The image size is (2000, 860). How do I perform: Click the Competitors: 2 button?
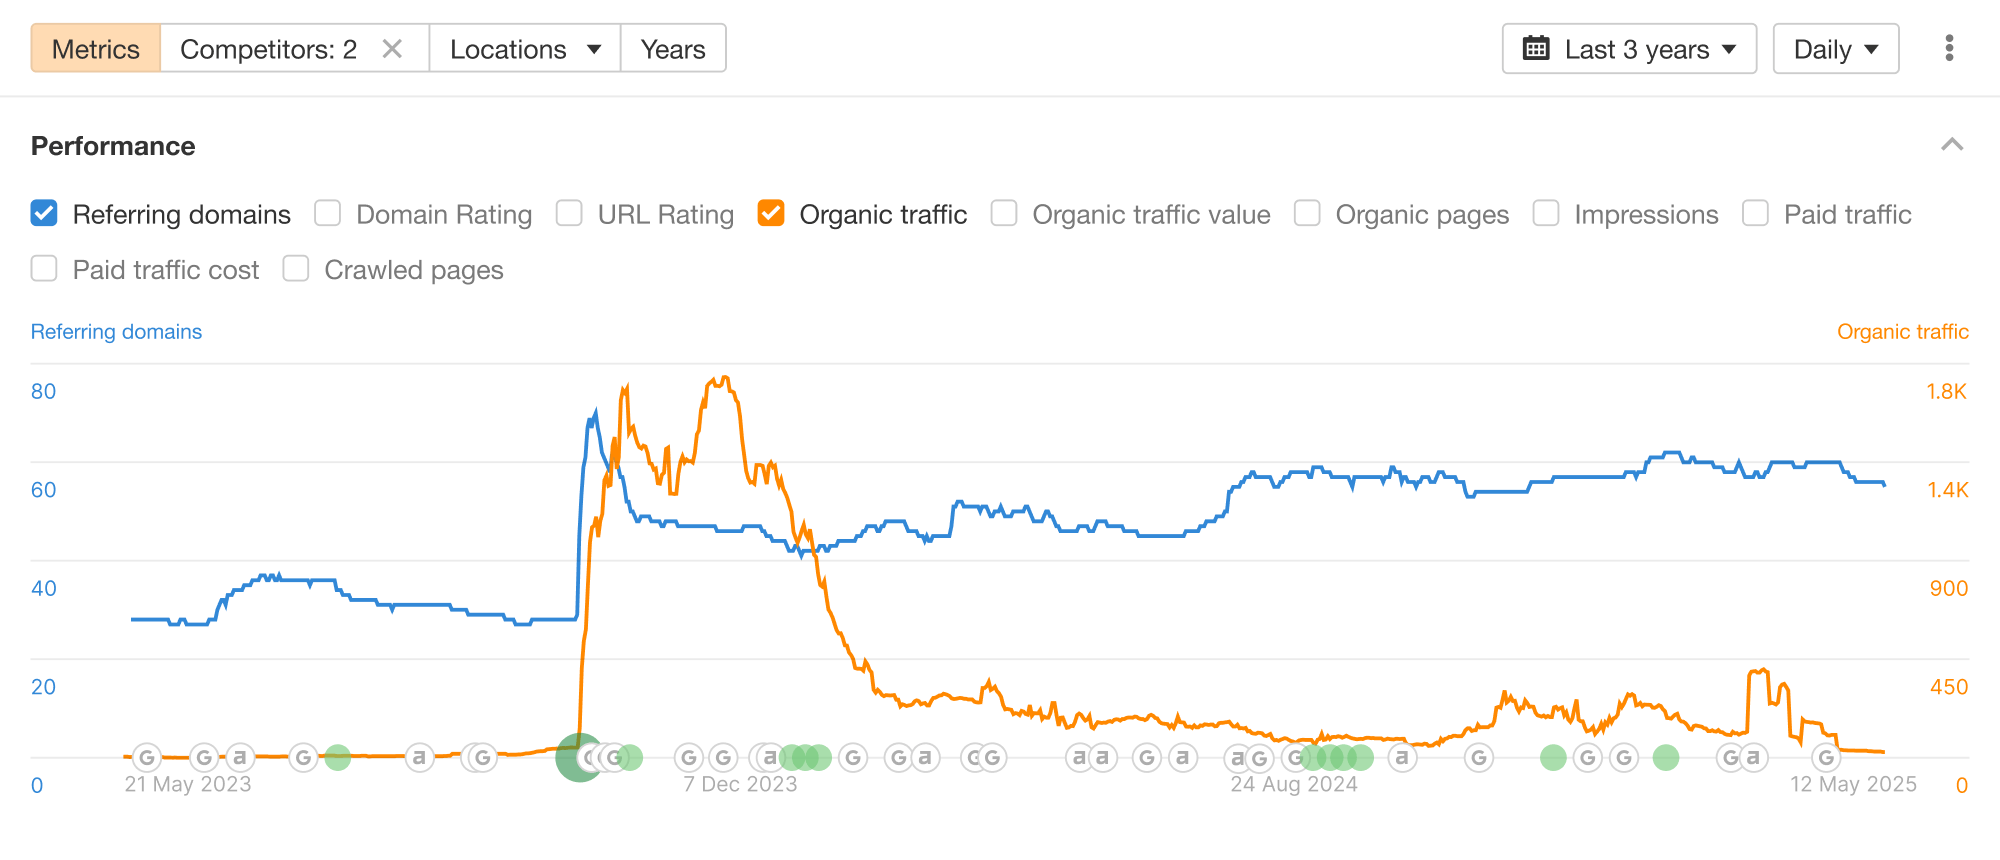pos(268,49)
